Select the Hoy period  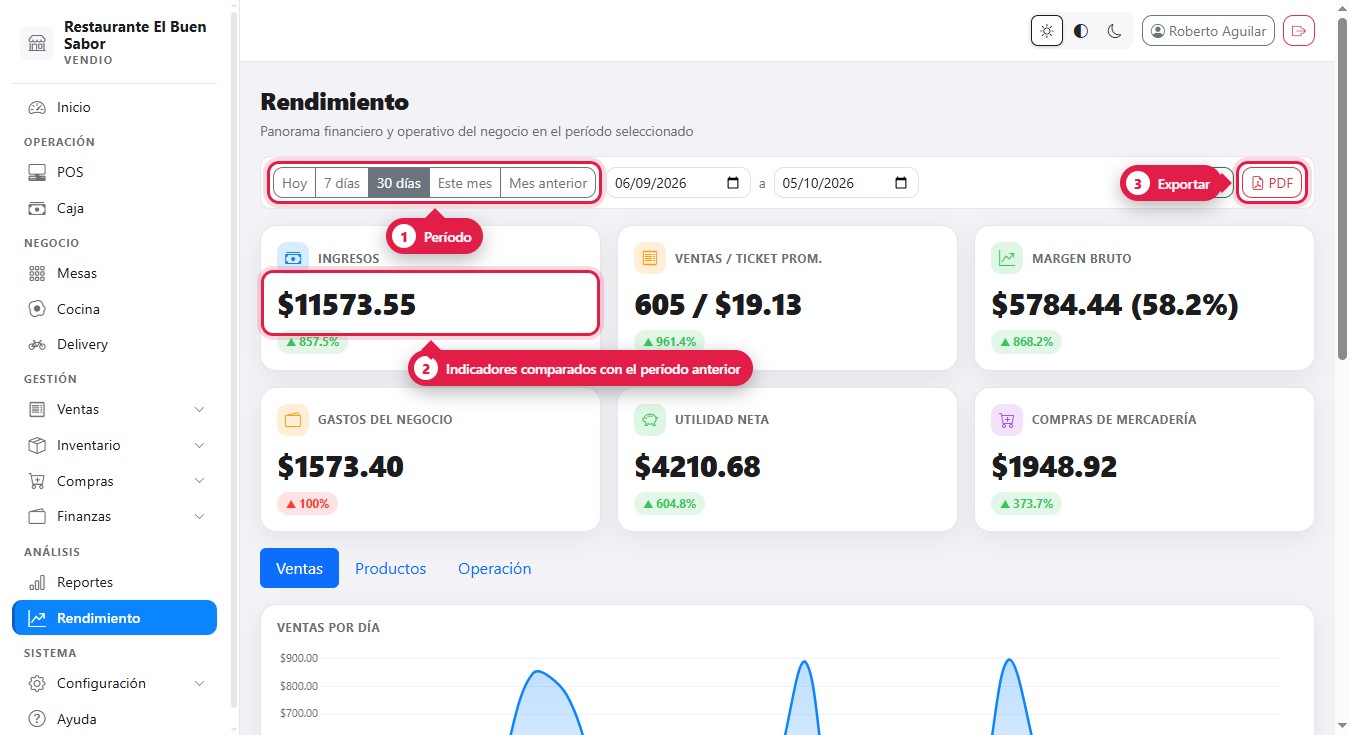(x=294, y=183)
